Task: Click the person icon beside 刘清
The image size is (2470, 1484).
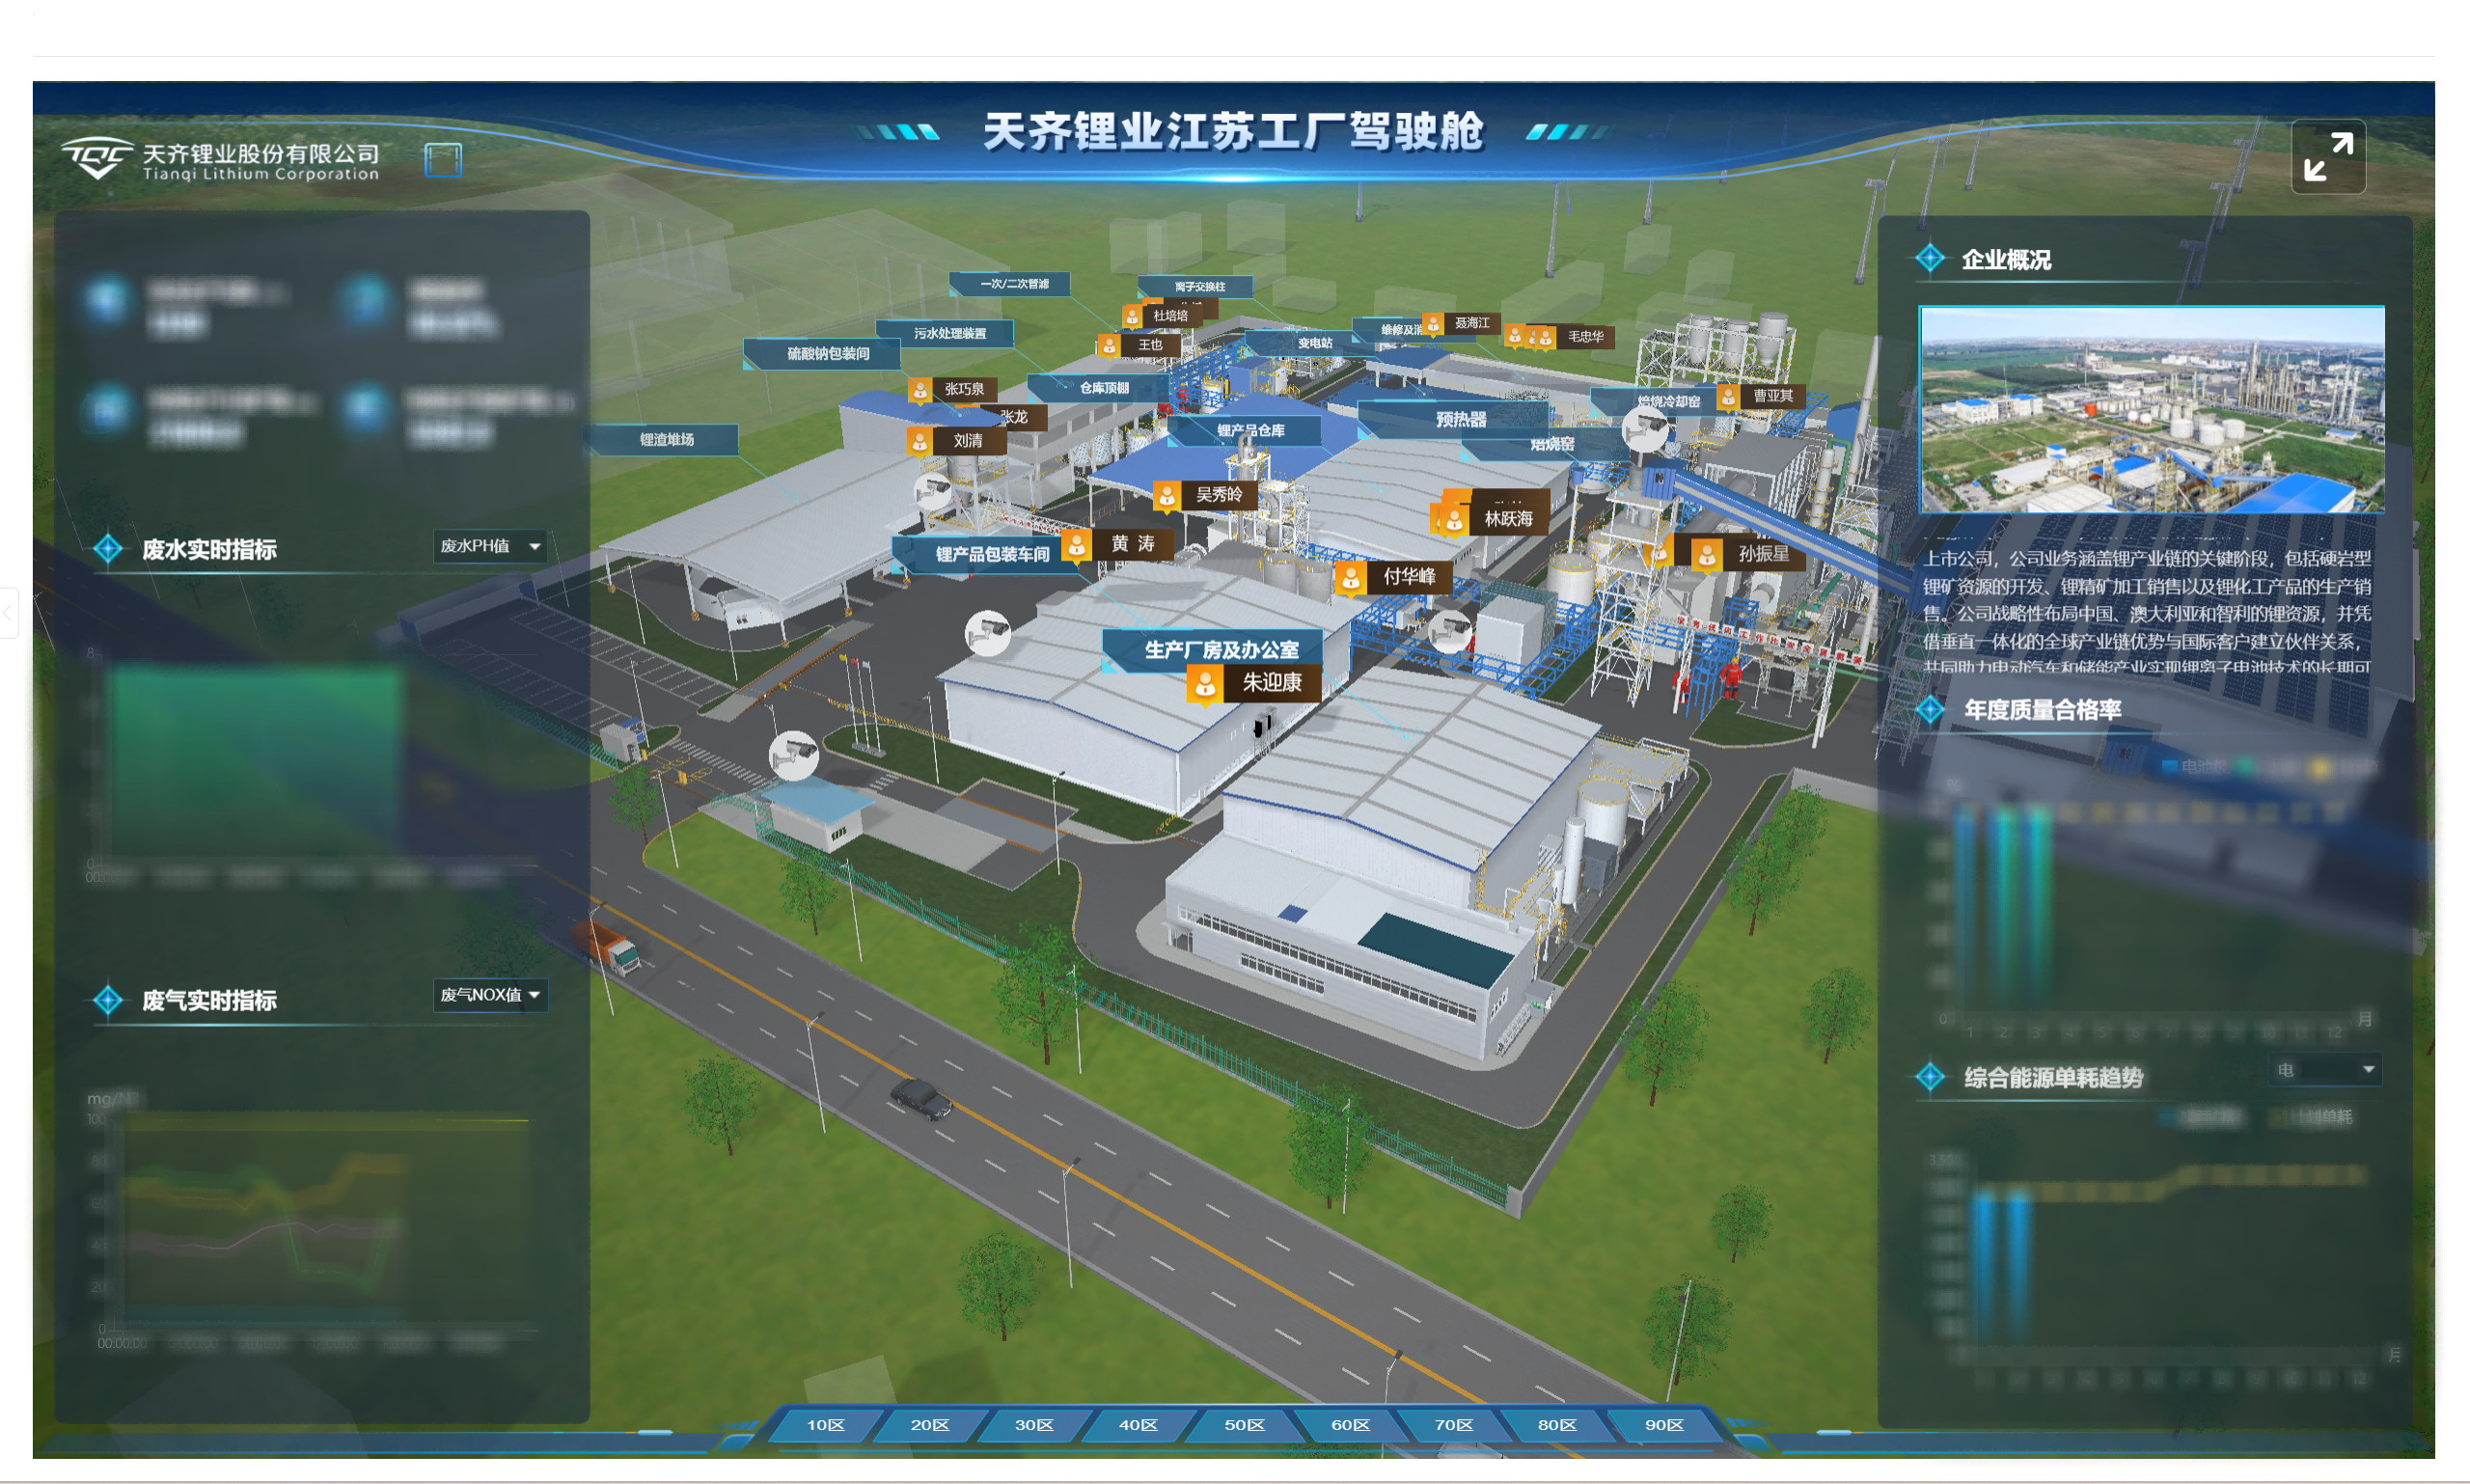Action: click(919, 441)
